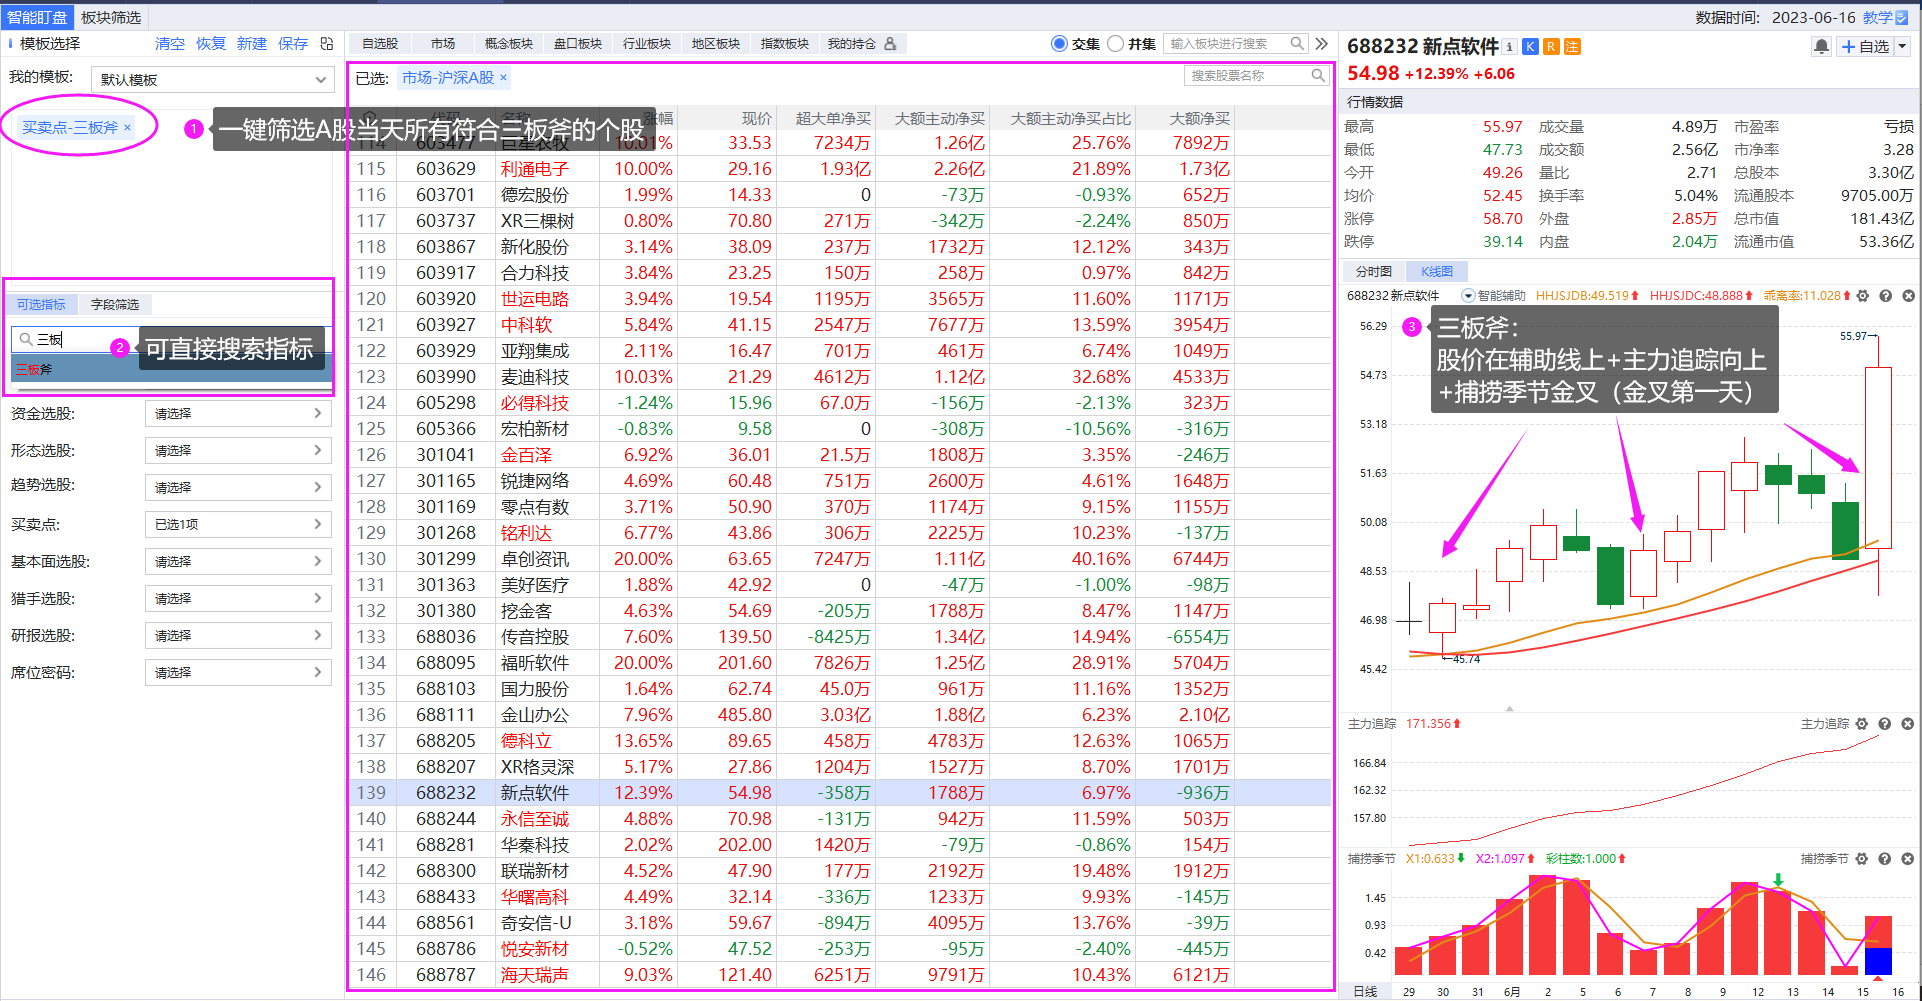Click the magnifier in the stock name search

(1318, 76)
